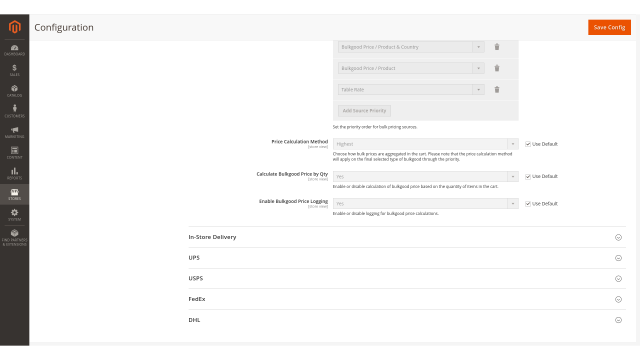
Task: Click the Magento logo in the sidebar
Action: pyautogui.click(x=15, y=27)
